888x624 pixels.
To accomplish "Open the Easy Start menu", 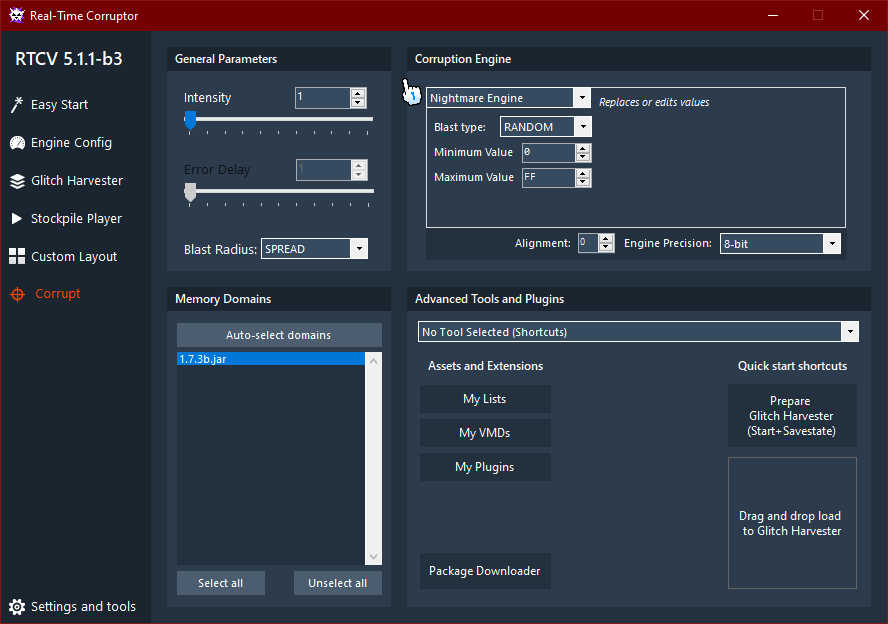I will [x=59, y=105].
